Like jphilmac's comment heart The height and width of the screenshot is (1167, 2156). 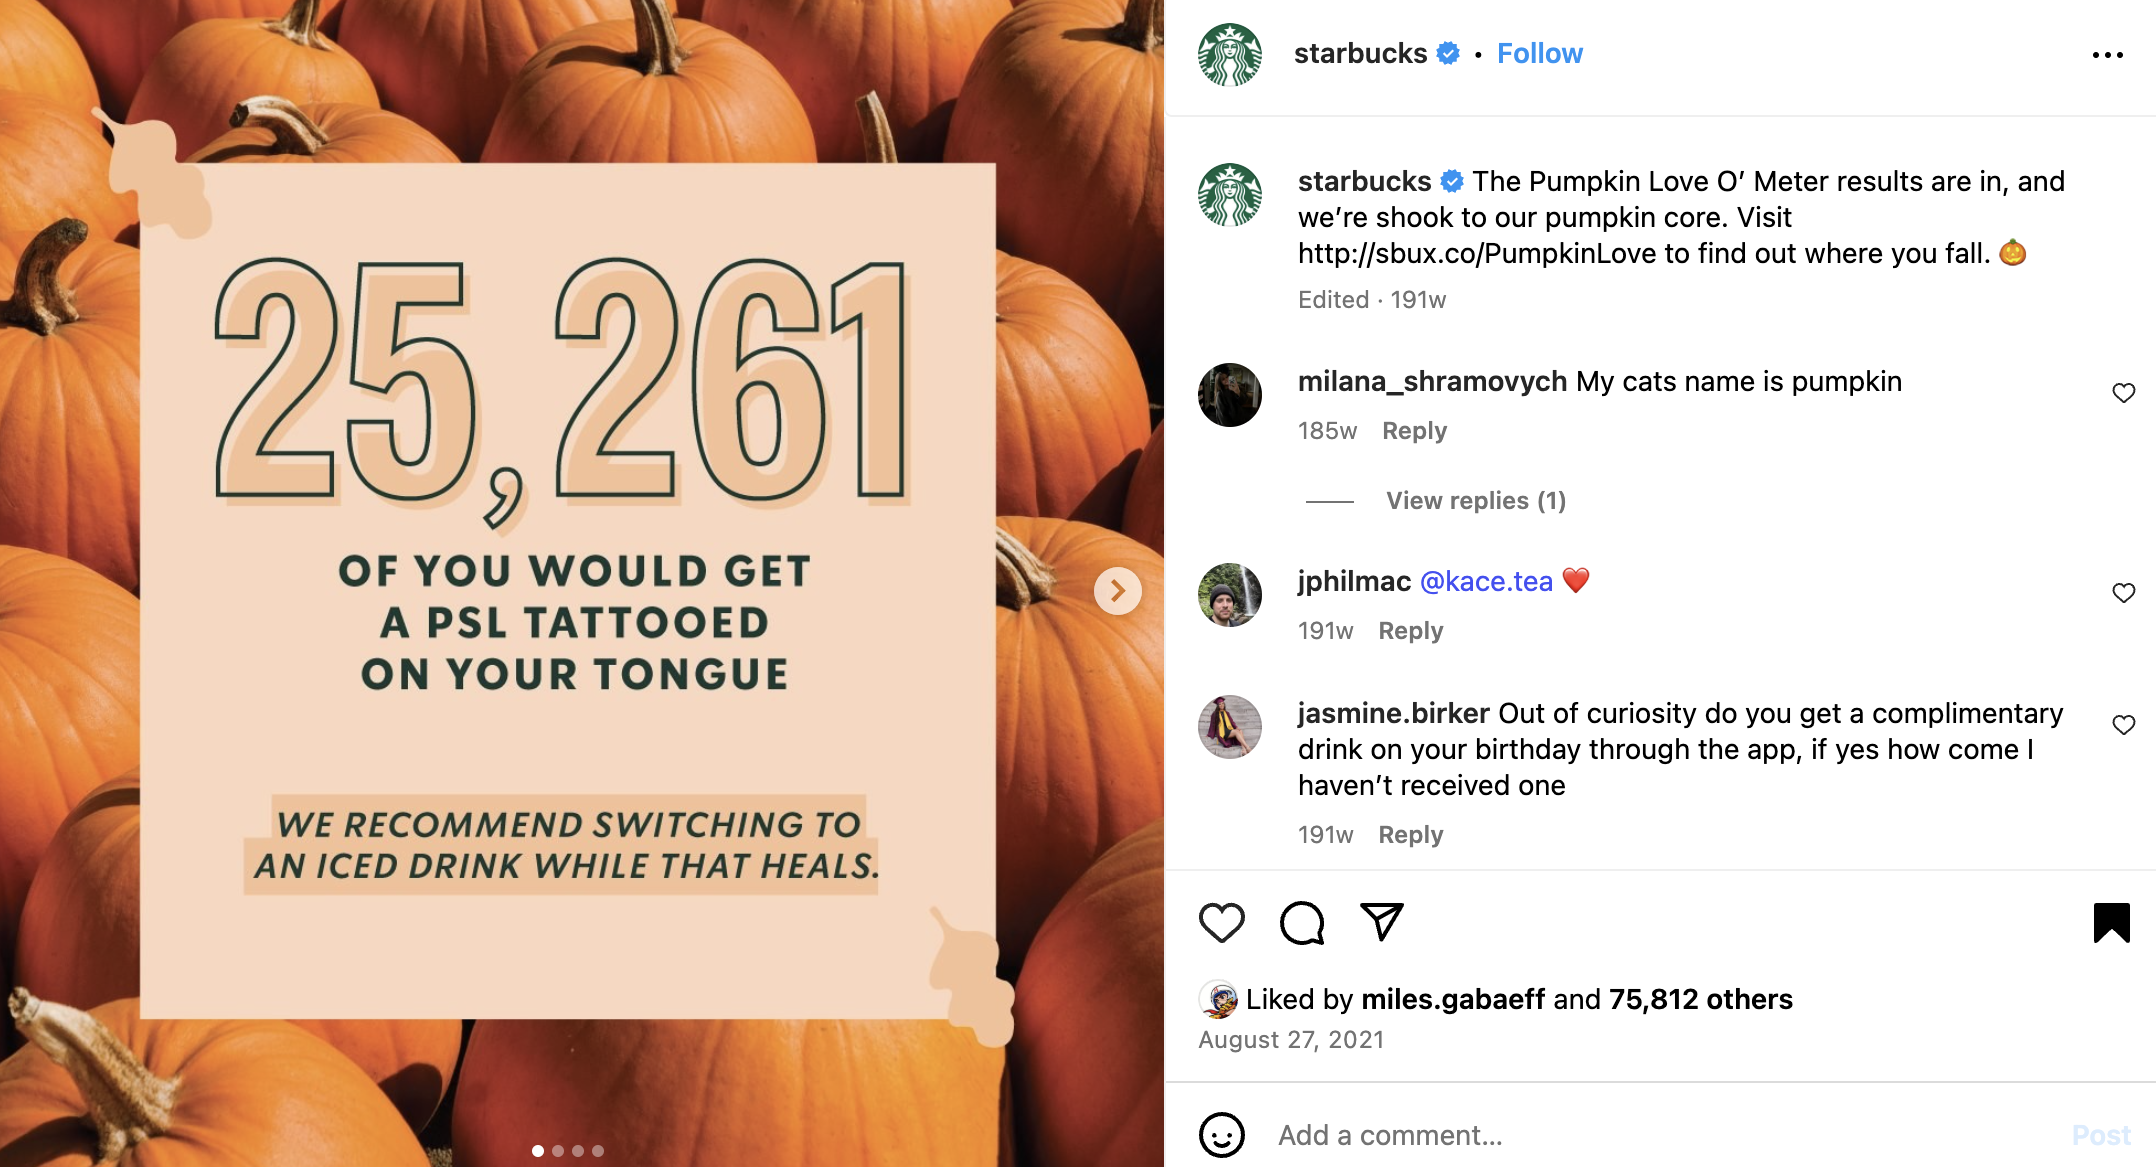click(x=2123, y=593)
